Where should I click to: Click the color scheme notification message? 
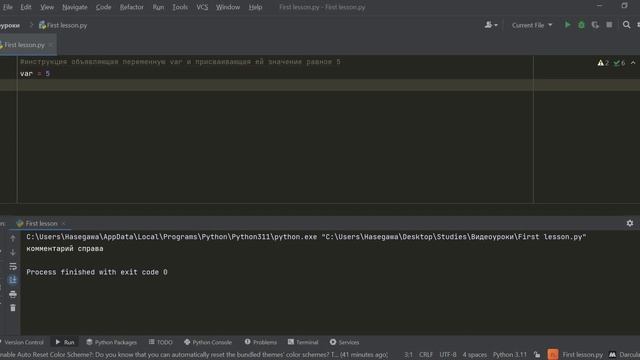point(194,355)
